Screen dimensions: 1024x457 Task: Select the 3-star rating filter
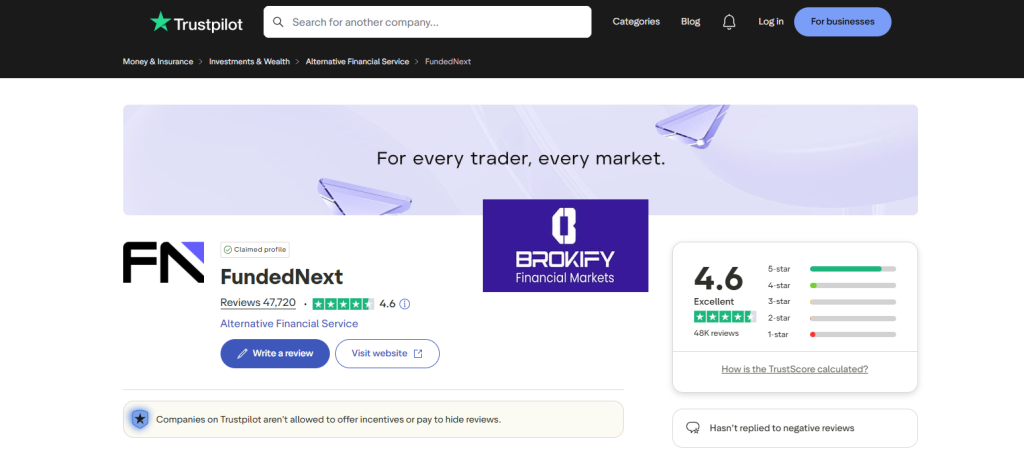pos(831,301)
